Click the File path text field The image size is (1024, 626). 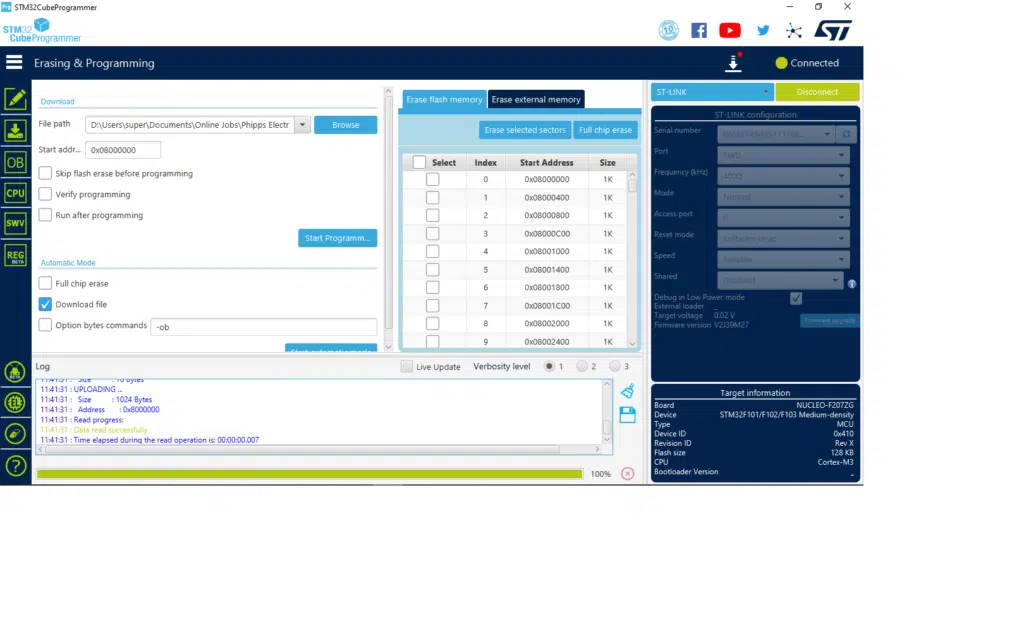(190, 125)
